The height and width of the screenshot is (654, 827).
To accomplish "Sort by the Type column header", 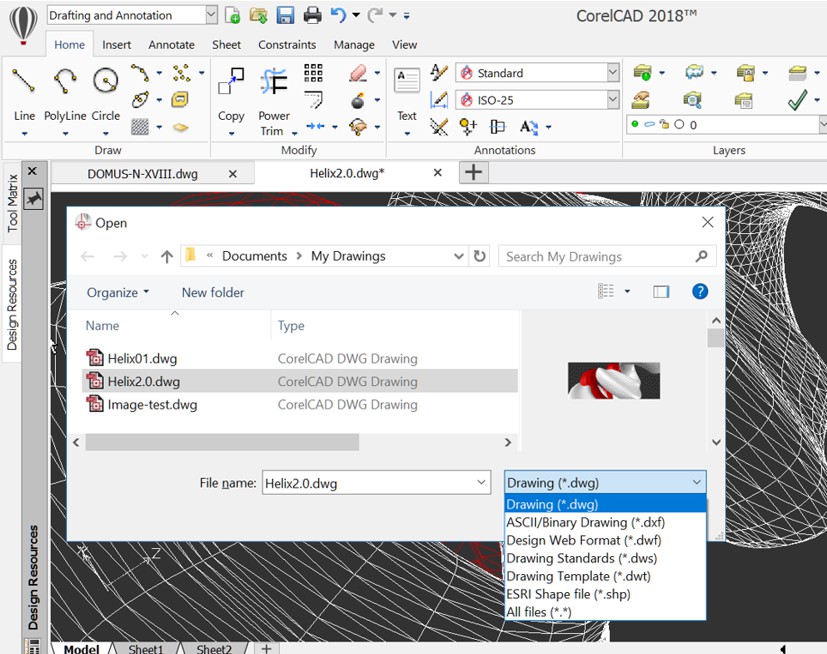I will (291, 325).
